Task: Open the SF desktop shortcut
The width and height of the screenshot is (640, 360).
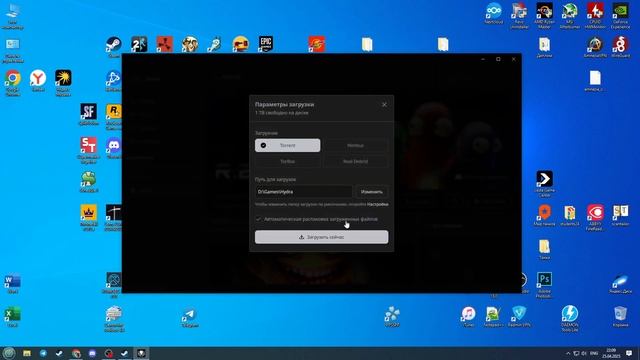Action: [x=89, y=114]
